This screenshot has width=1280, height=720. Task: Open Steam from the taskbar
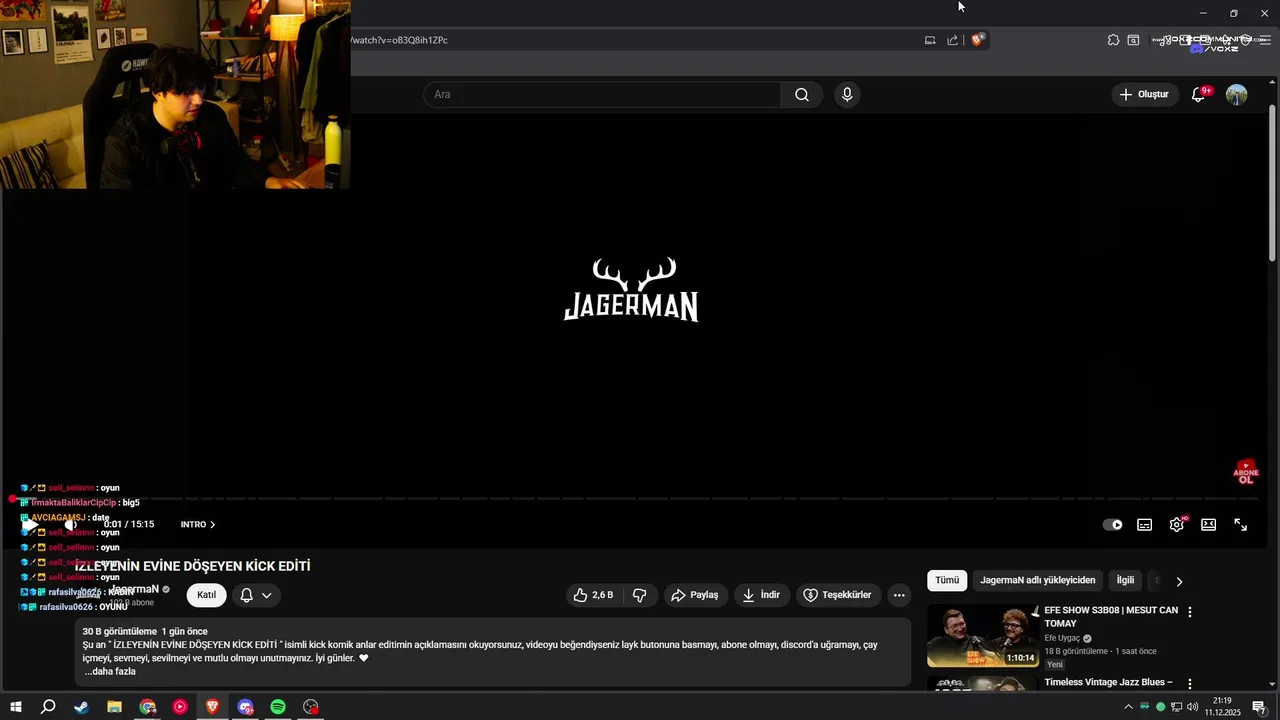81,707
